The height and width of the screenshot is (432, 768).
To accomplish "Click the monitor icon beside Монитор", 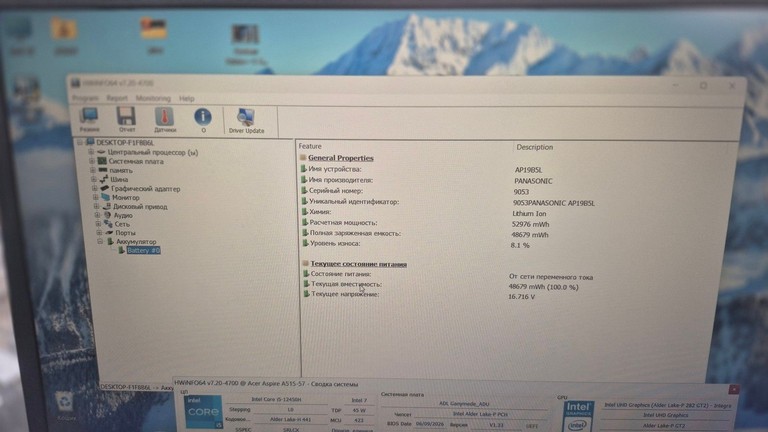I will 105,197.
